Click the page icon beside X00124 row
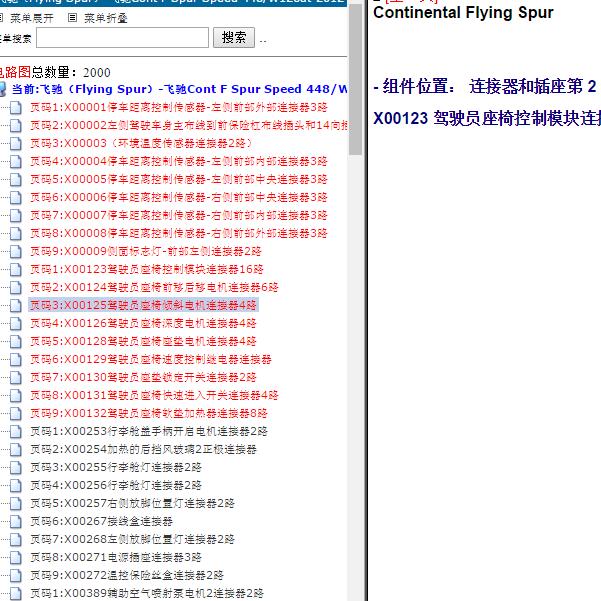601x601 pixels. pos(16,288)
